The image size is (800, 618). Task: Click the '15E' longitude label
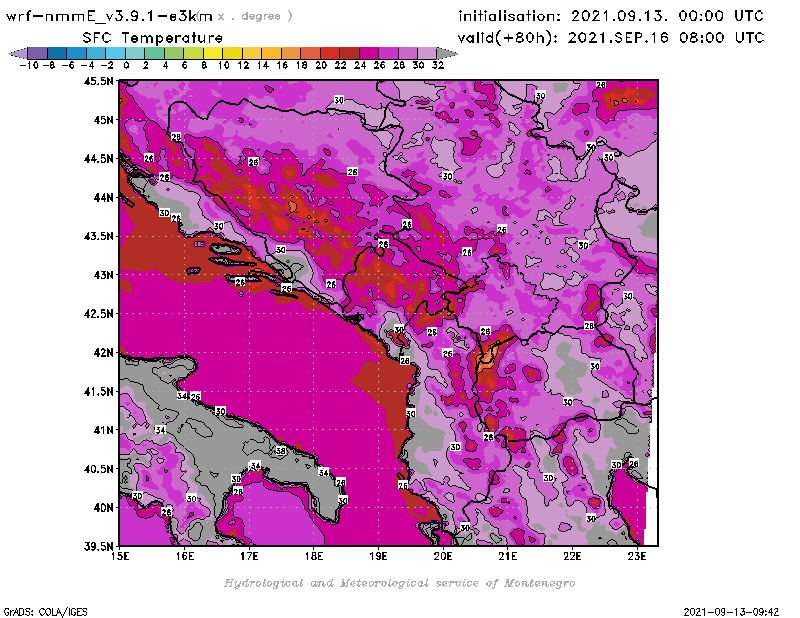(x=120, y=556)
